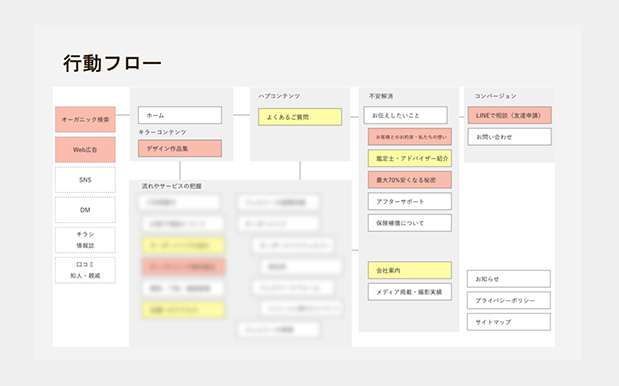
Task: Open the デザイン作品集 node
Action: point(180,148)
